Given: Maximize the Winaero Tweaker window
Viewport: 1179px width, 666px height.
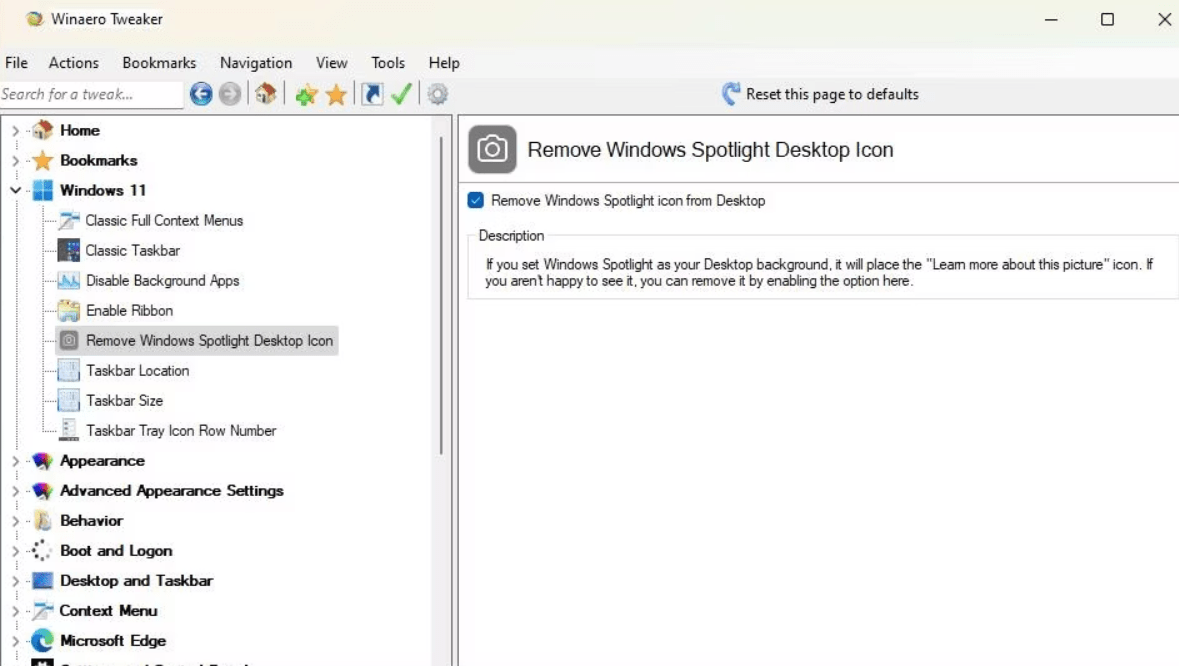Looking at the screenshot, I should click(x=1107, y=20).
